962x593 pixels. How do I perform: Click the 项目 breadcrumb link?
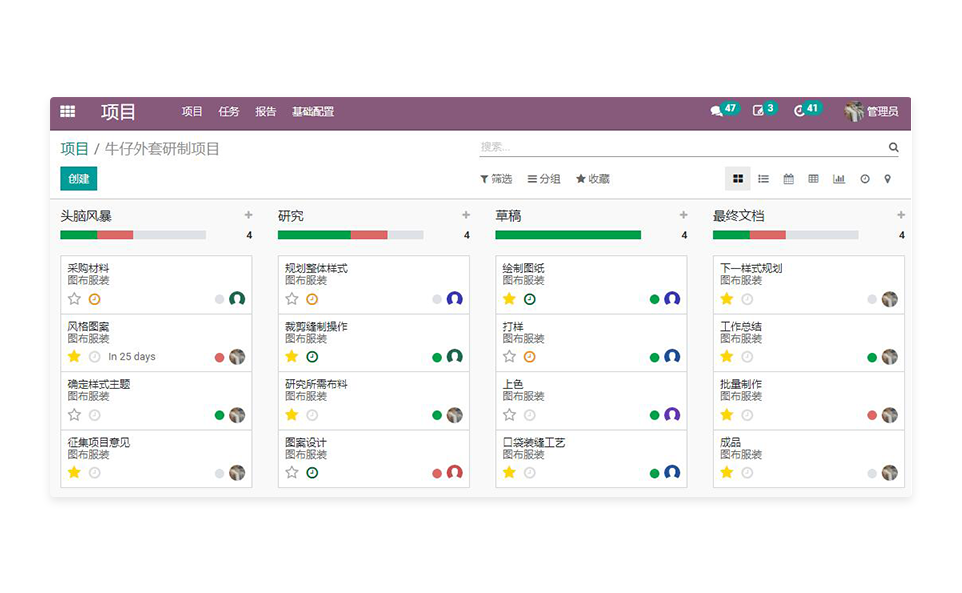[74, 149]
